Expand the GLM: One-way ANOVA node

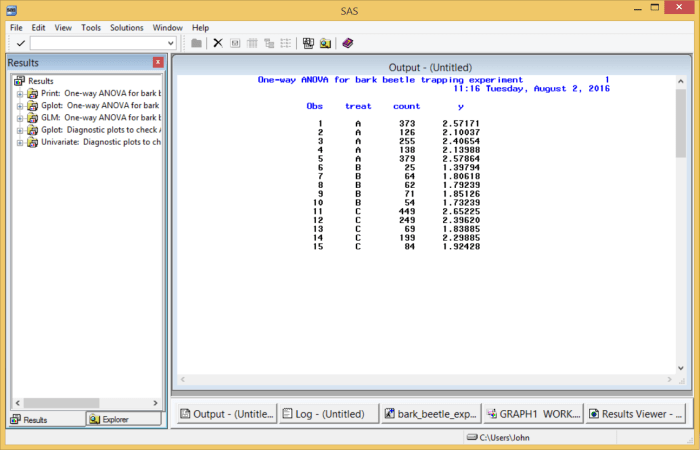(20, 118)
